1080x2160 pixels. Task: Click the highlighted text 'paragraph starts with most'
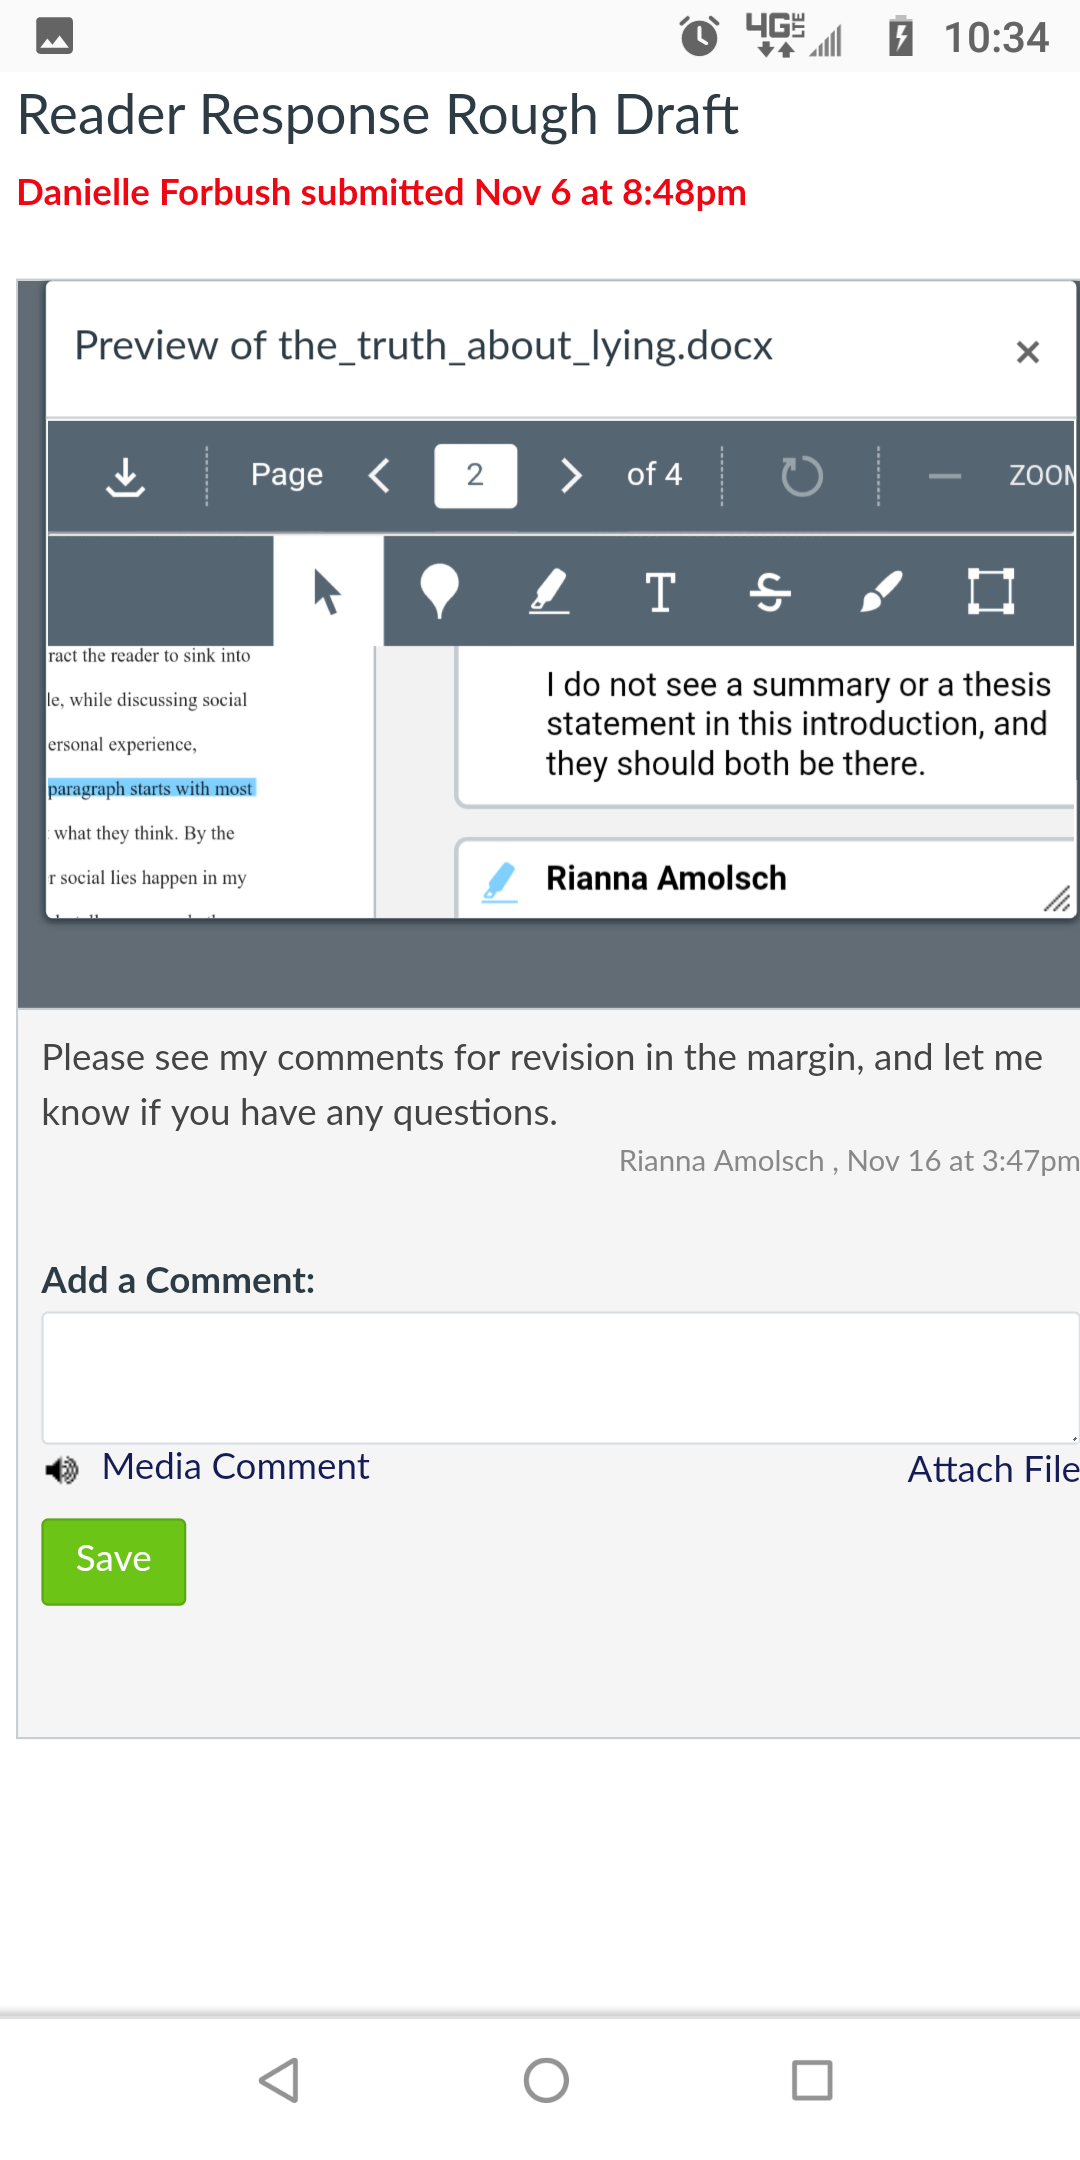[151, 788]
